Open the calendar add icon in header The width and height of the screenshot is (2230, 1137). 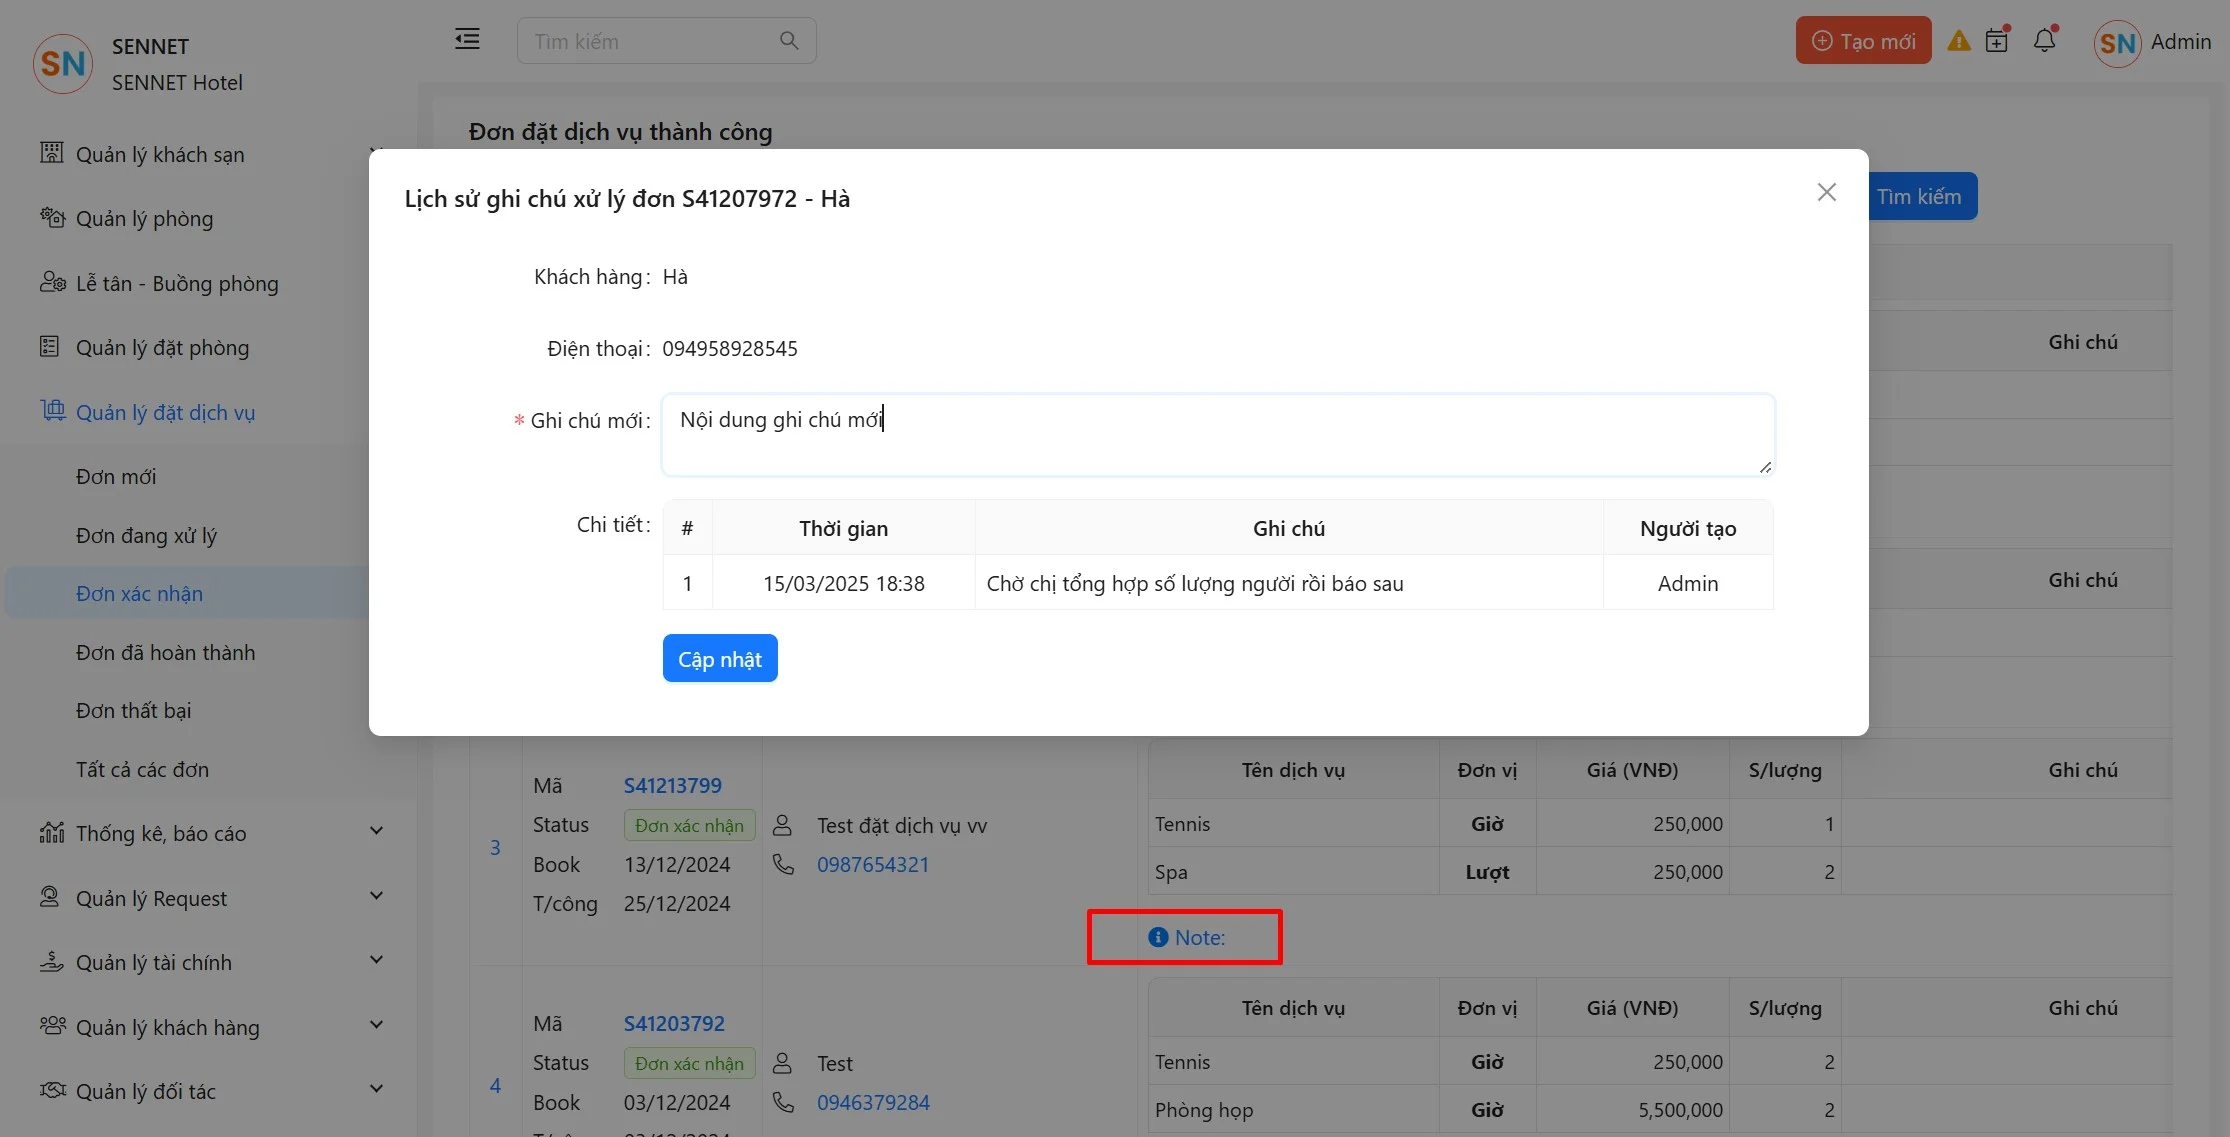pyautogui.click(x=1997, y=40)
